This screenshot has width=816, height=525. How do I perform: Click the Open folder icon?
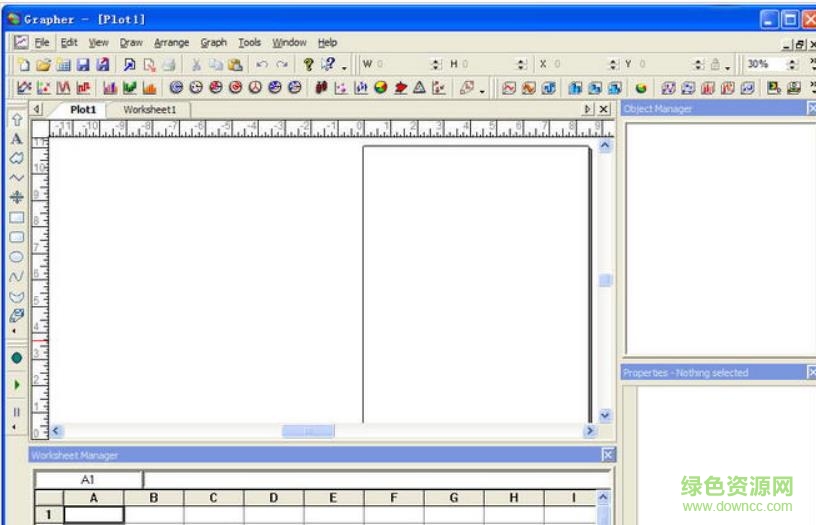coord(43,65)
